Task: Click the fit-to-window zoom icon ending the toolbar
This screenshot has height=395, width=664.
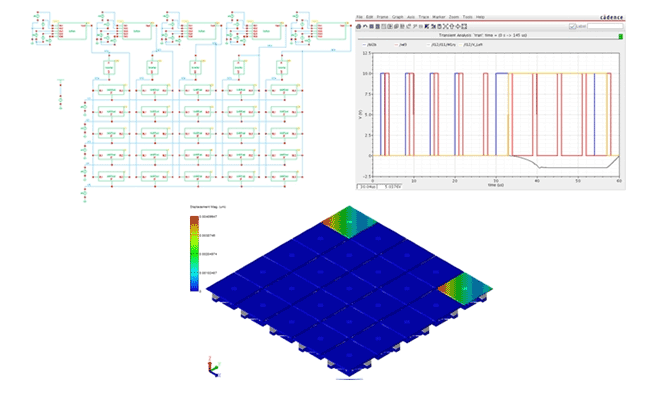Action: 464,26
